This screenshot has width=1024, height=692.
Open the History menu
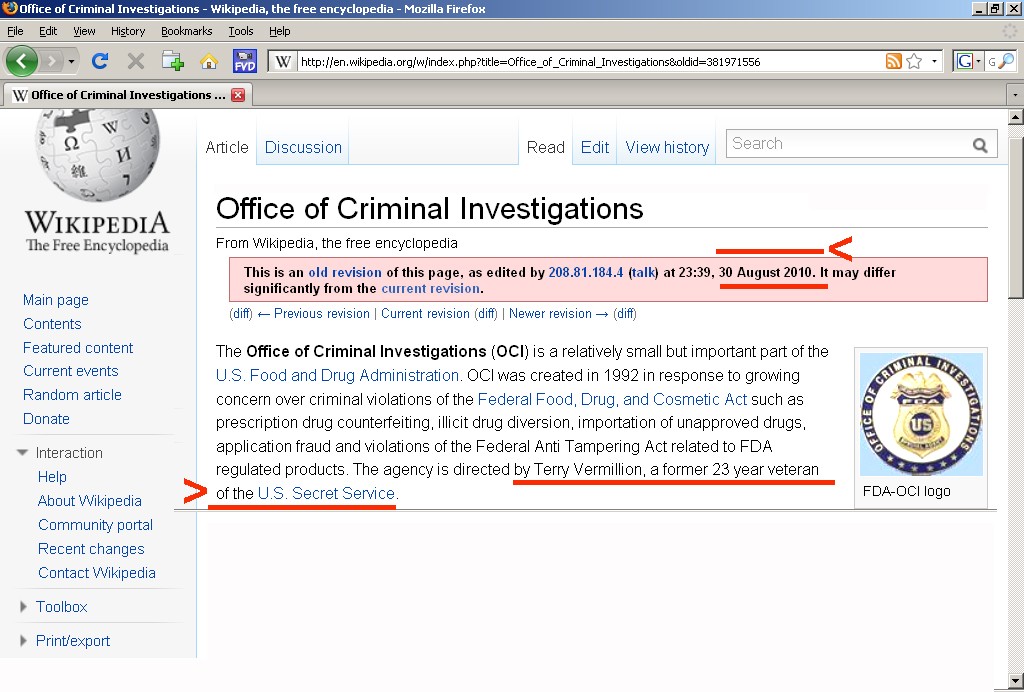click(x=128, y=31)
